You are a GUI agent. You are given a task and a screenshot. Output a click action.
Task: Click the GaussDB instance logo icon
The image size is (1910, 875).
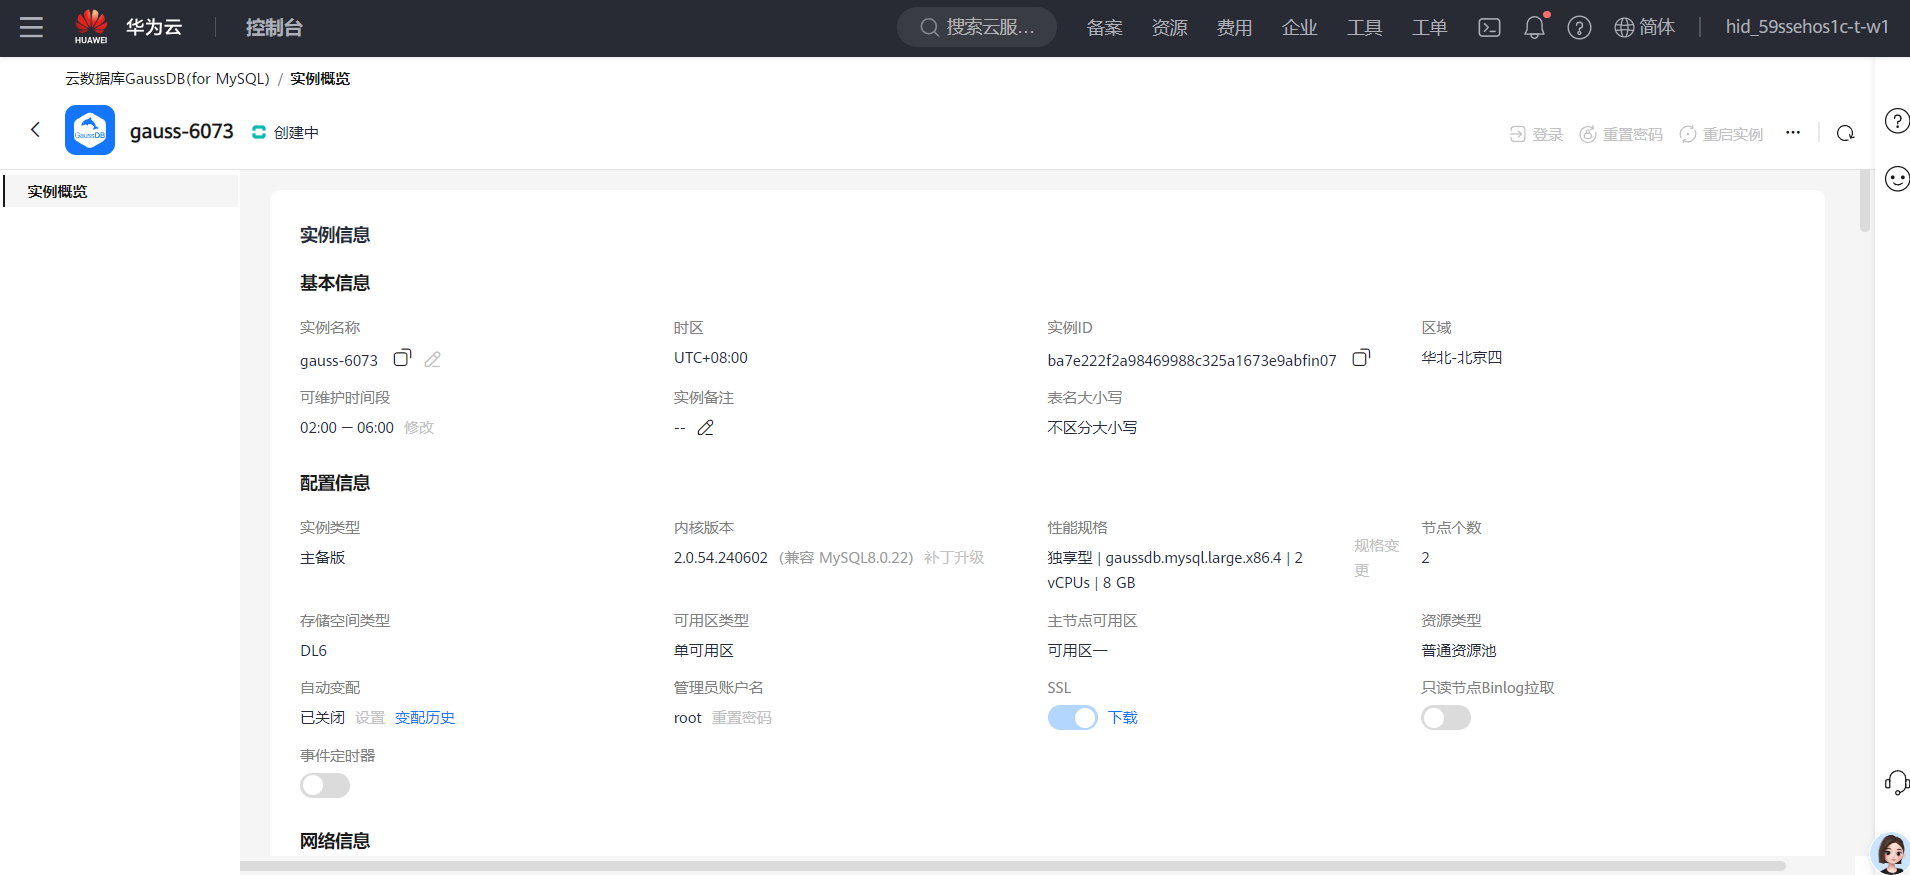pyautogui.click(x=90, y=130)
